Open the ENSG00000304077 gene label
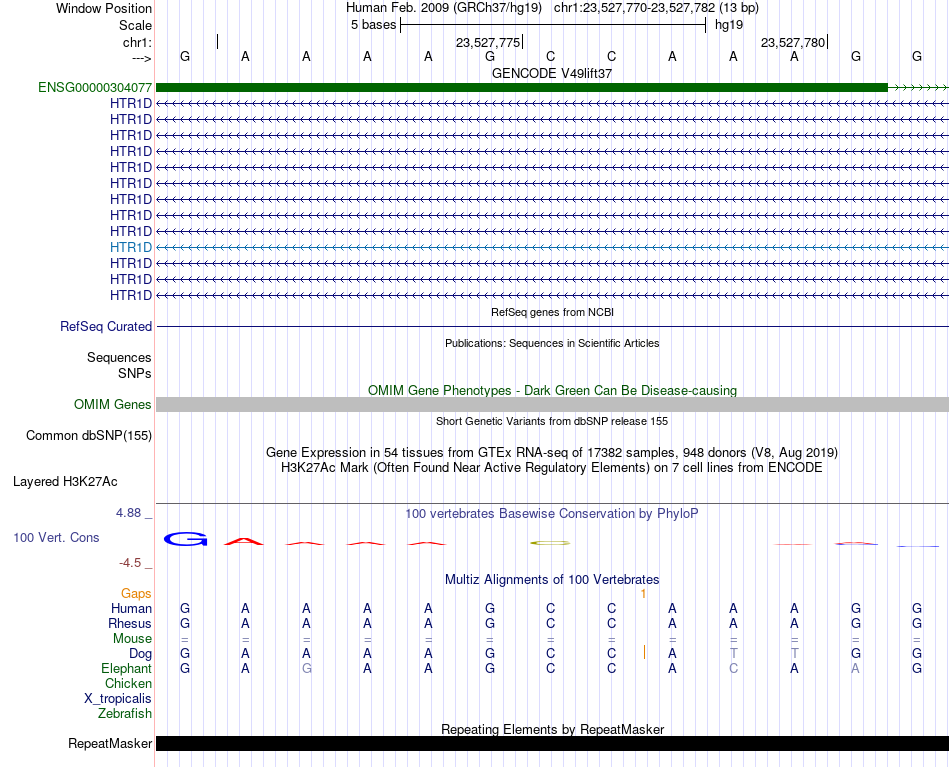Image resolution: width=950 pixels, height=767 pixels. point(95,88)
